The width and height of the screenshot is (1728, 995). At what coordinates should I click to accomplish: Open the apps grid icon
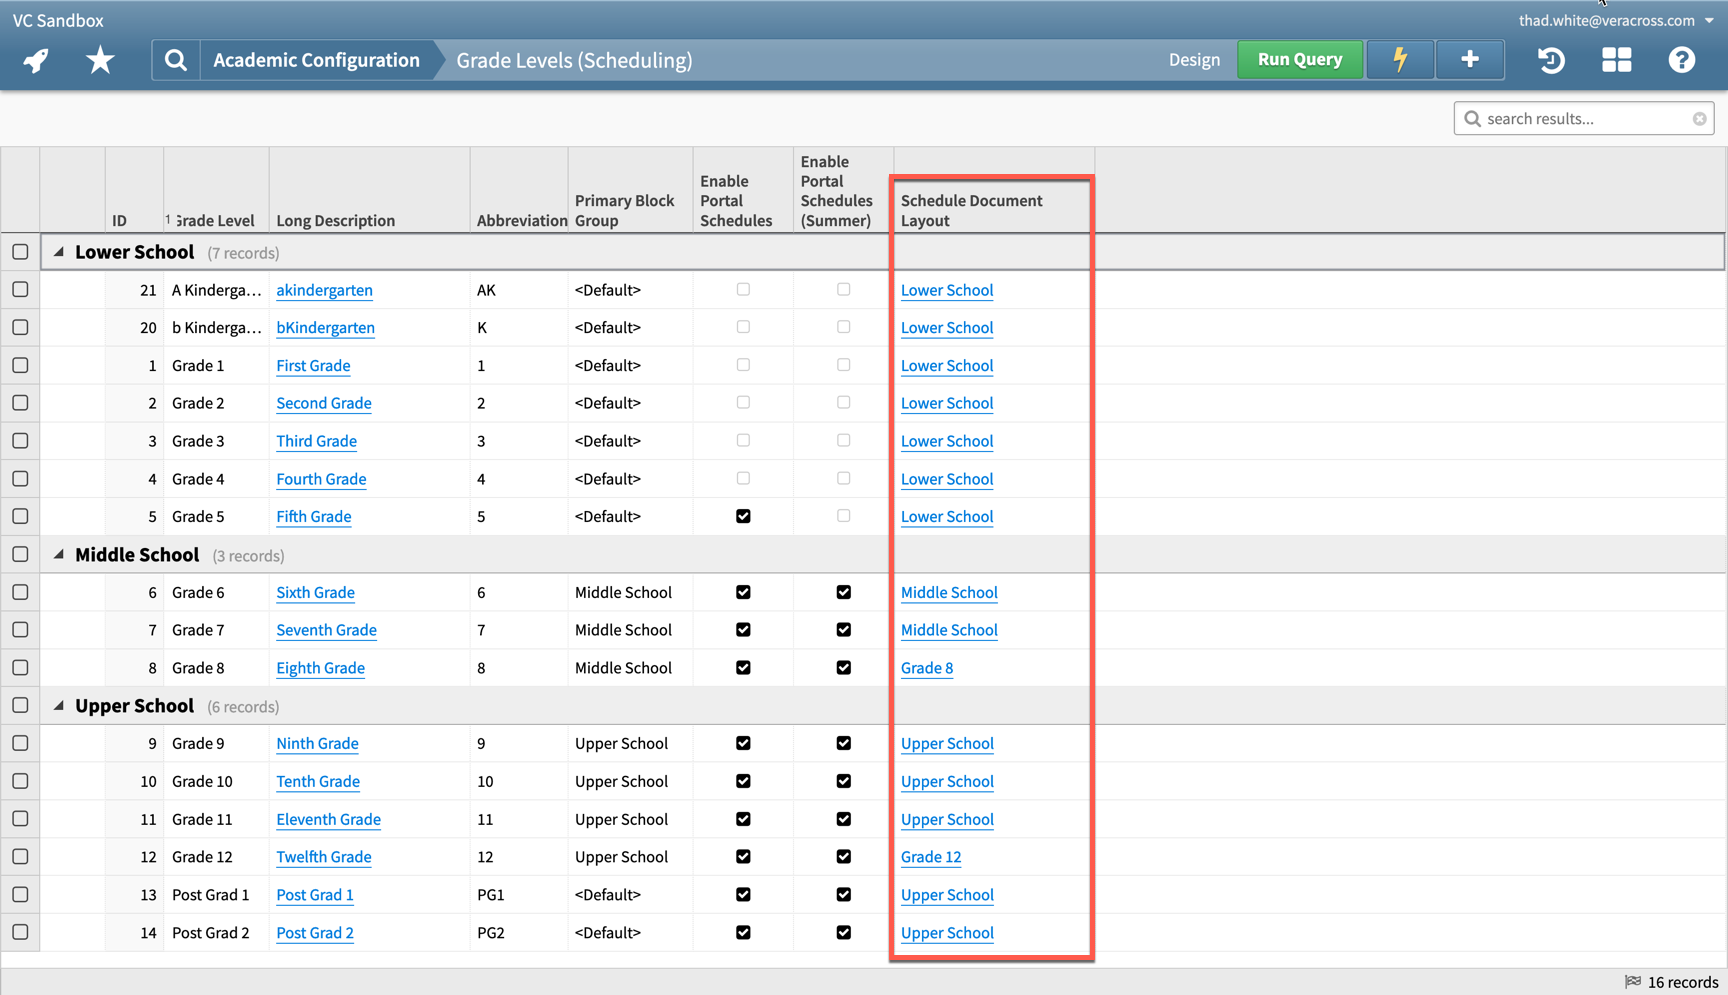[x=1616, y=60]
